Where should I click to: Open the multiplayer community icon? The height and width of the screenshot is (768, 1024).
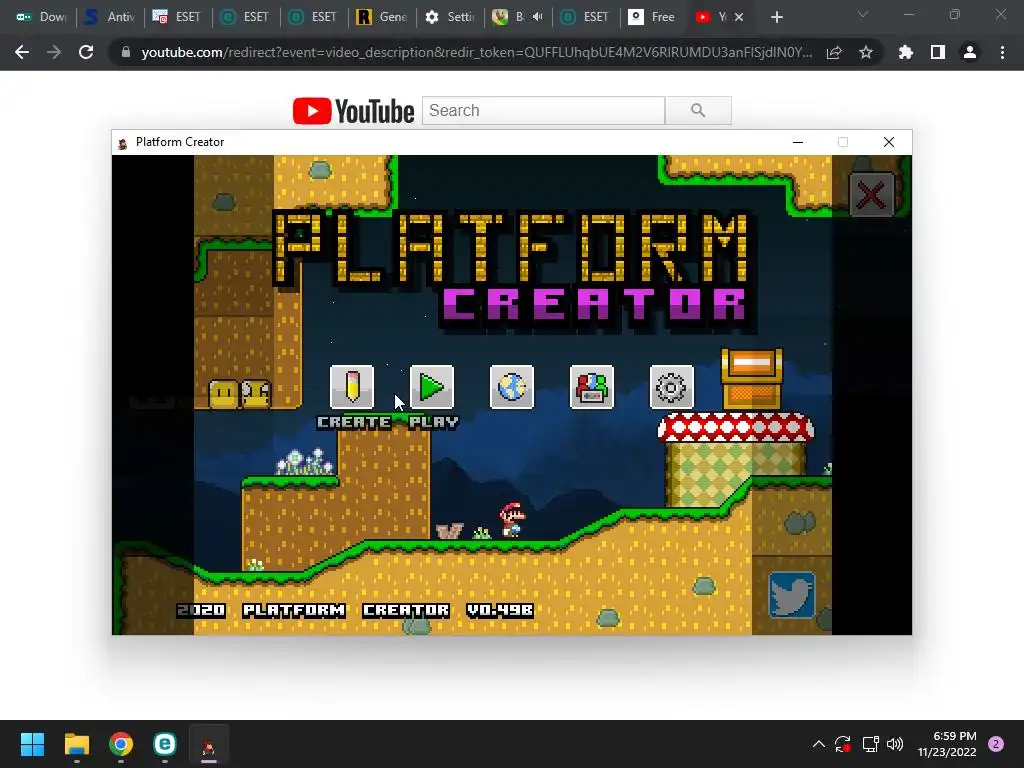pyautogui.click(x=592, y=387)
